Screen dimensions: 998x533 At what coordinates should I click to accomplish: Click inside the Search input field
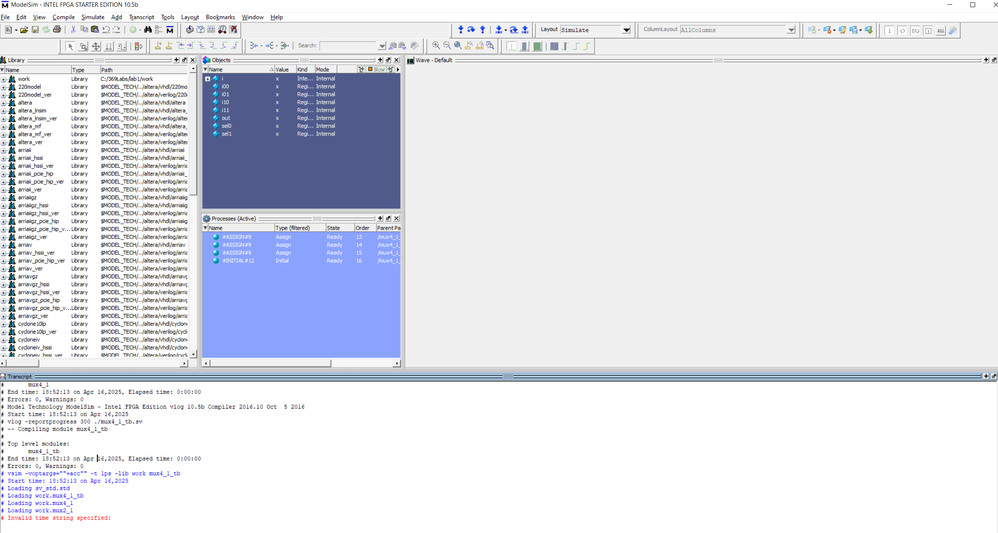click(349, 46)
